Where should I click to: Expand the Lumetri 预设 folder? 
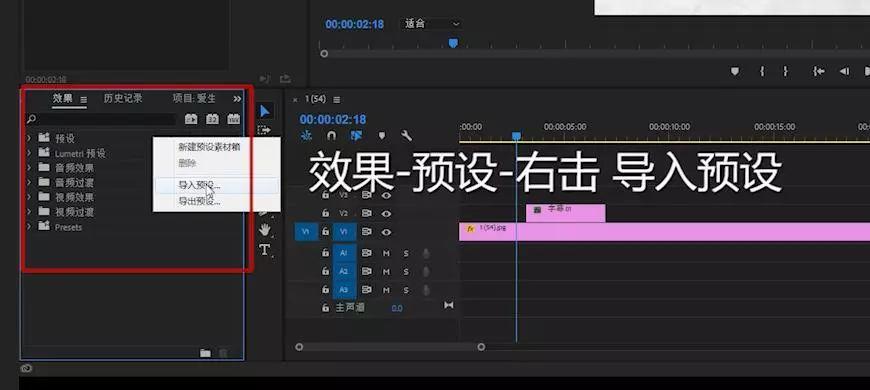click(x=29, y=153)
